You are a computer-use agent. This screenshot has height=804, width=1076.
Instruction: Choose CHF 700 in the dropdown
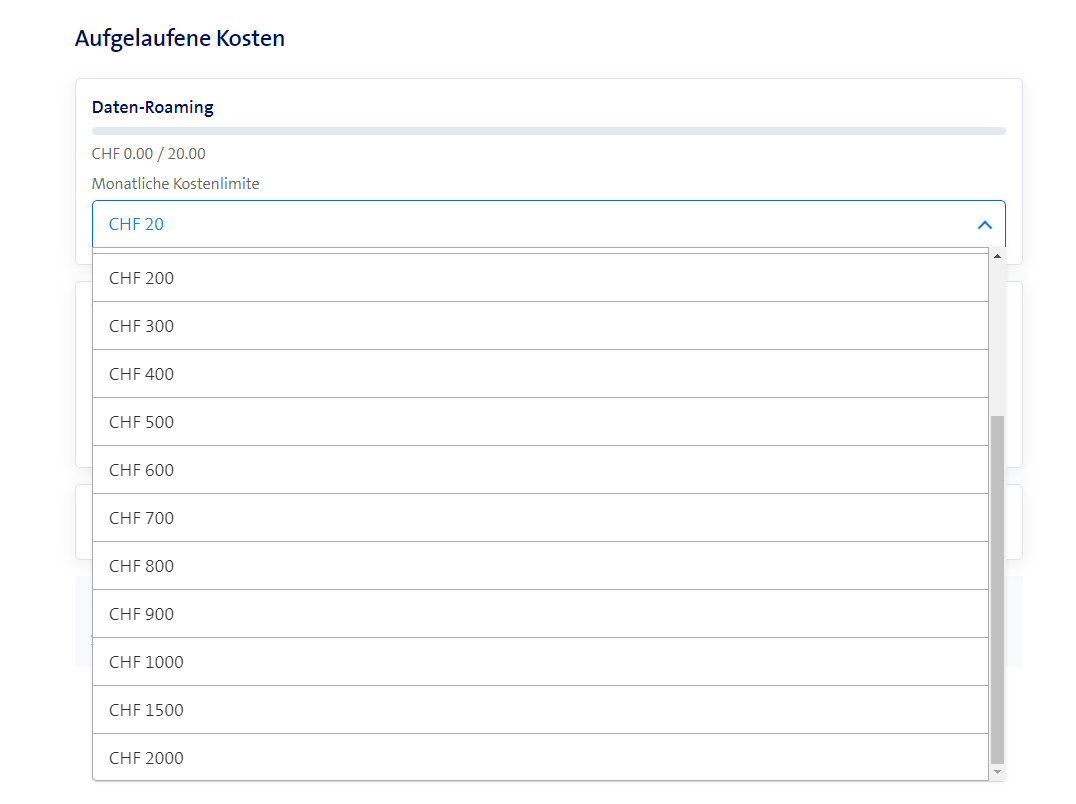point(540,518)
